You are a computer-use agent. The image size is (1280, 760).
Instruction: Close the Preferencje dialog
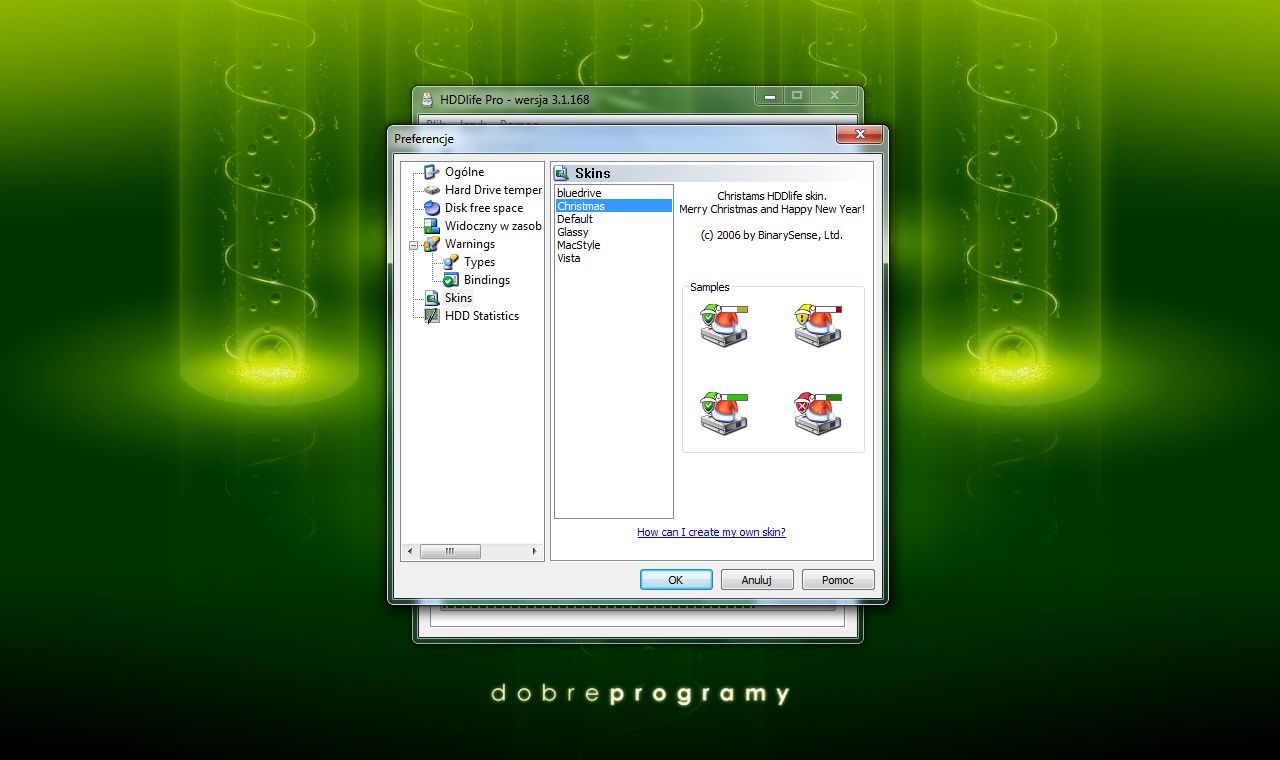859,135
